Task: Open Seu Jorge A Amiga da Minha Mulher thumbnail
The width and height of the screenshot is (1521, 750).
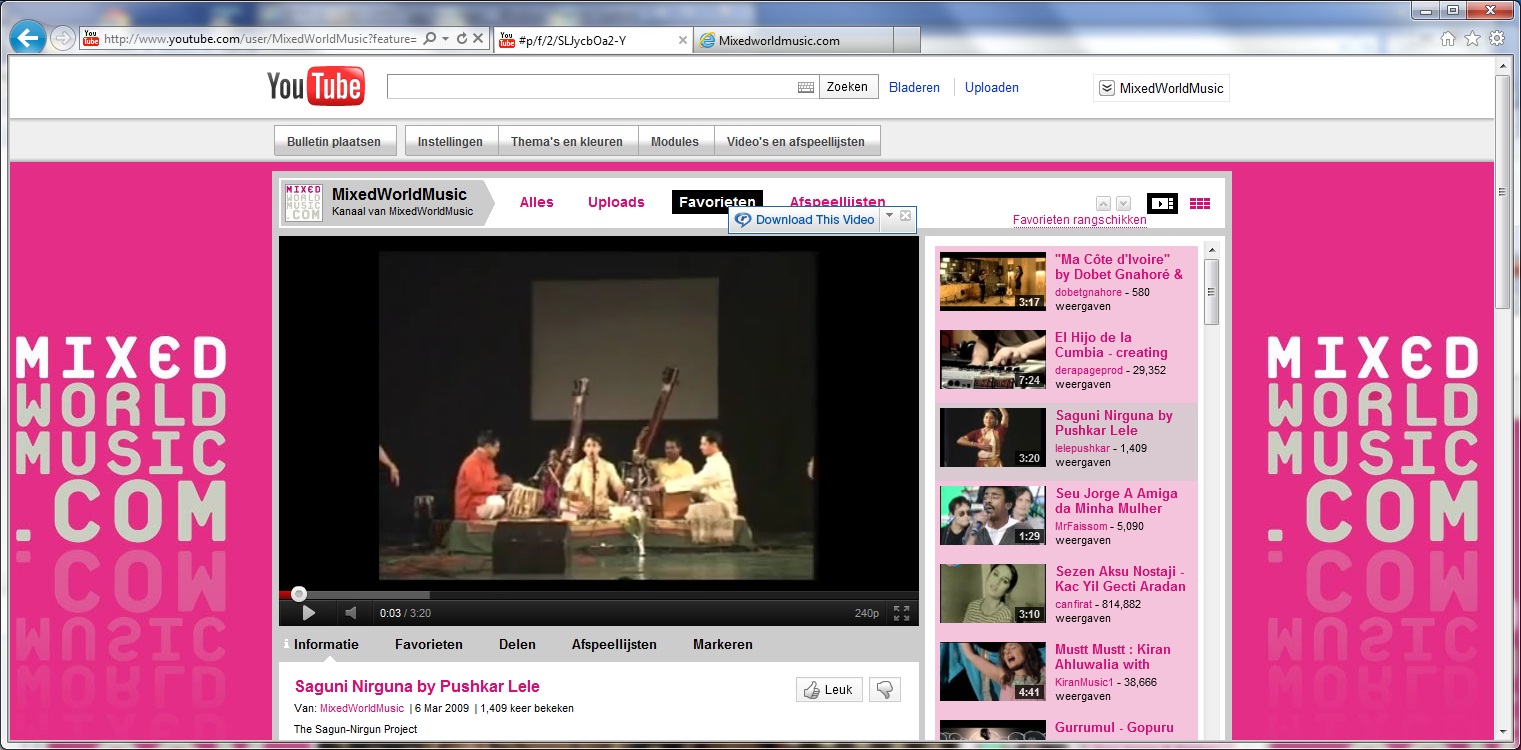Action: 993,516
